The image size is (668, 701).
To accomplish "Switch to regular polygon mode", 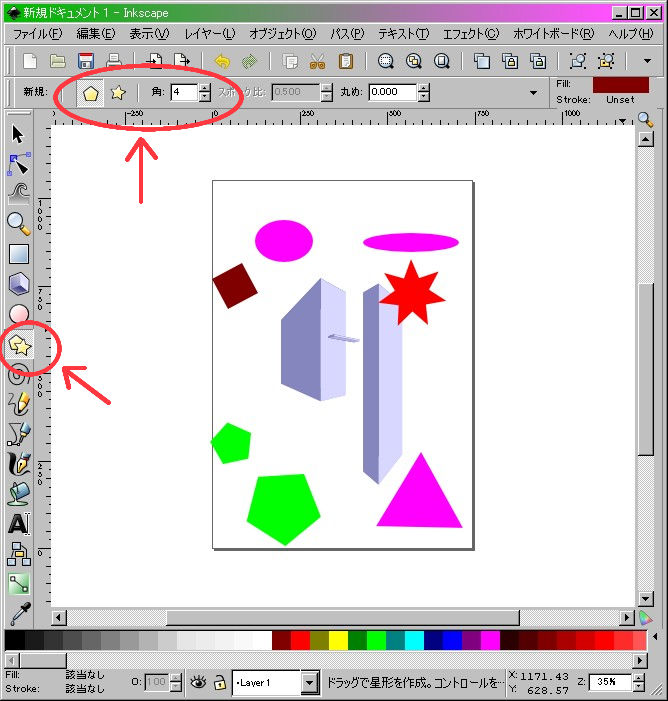I will coord(90,93).
